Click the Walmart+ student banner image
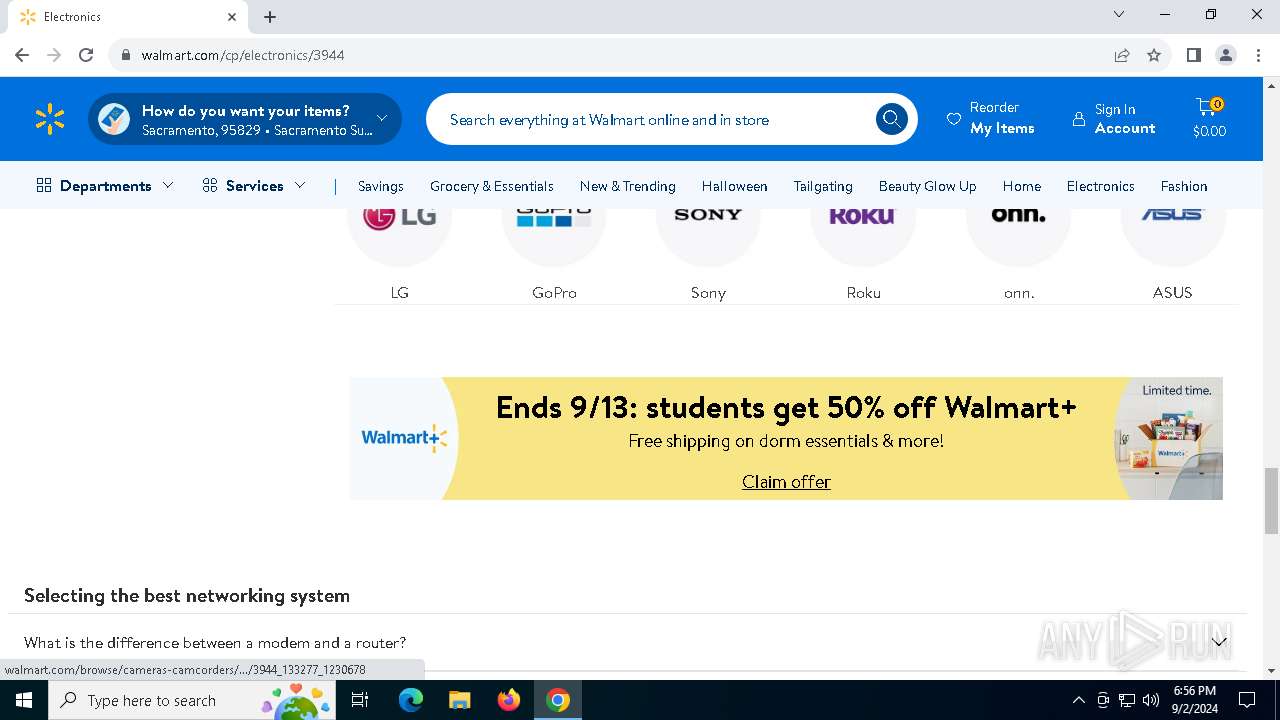The height and width of the screenshot is (720, 1280). click(x=786, y=438)
